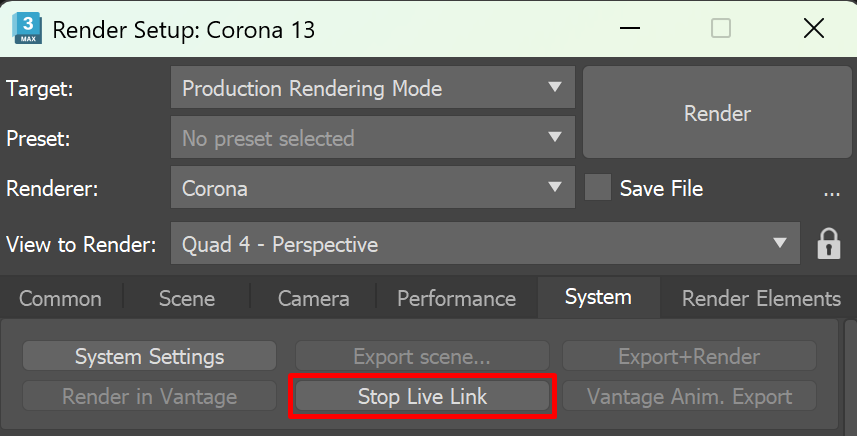
Task: Expand the View to Render dropdown
Action: 485,244
